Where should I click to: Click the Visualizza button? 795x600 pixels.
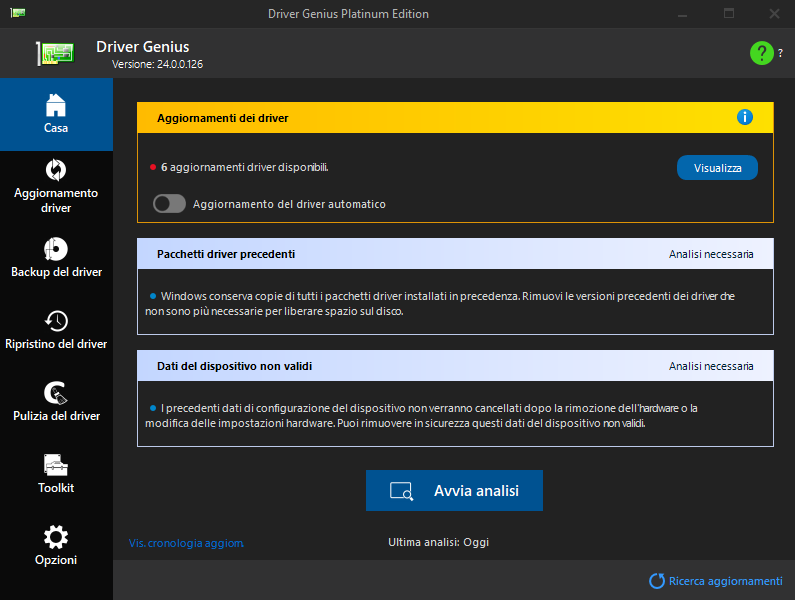[x=717, y=168]
